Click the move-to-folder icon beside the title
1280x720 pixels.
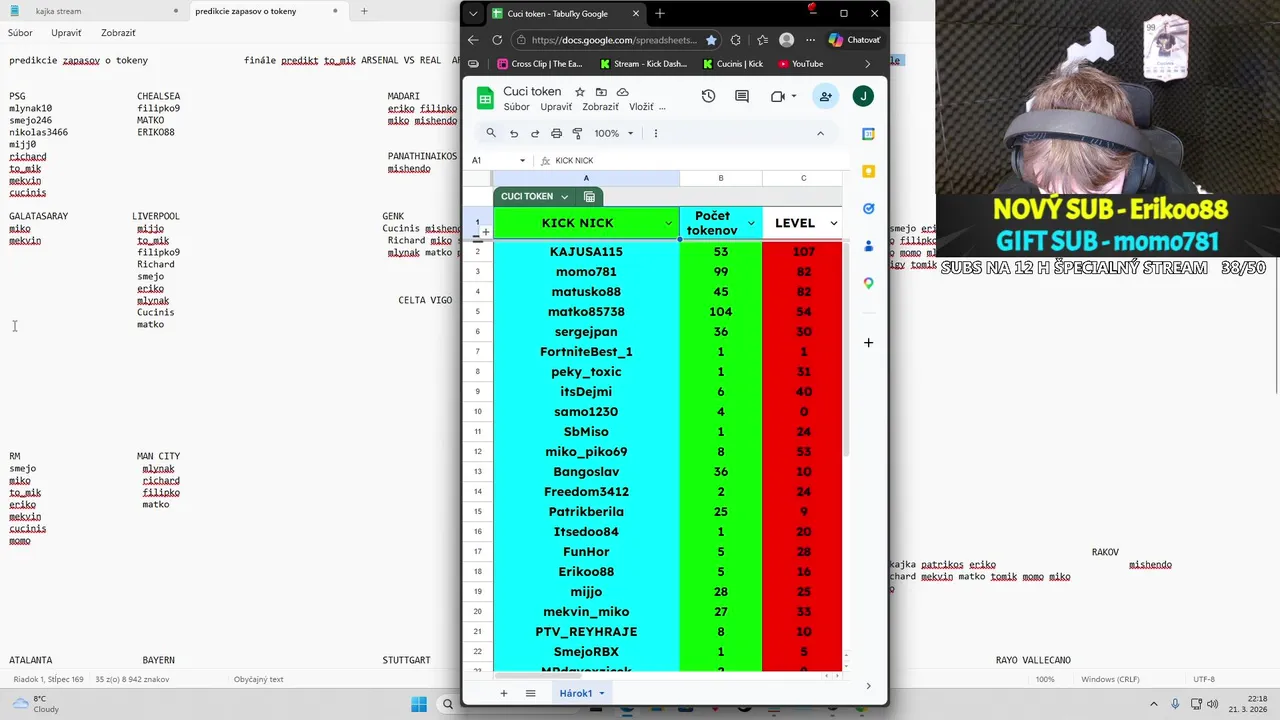tap(601, 92)
